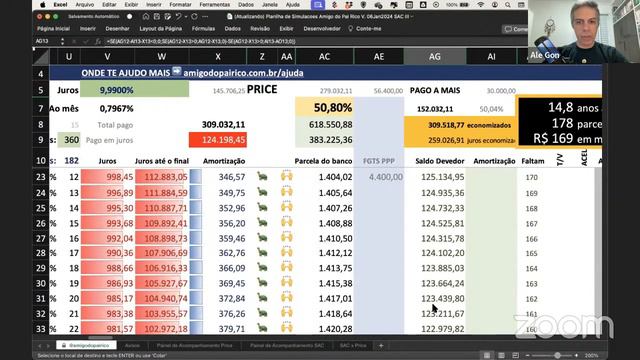Switch to the Inserir ribbon tab
The width and height of the screenshot is (640, 360).
[88, 29]
